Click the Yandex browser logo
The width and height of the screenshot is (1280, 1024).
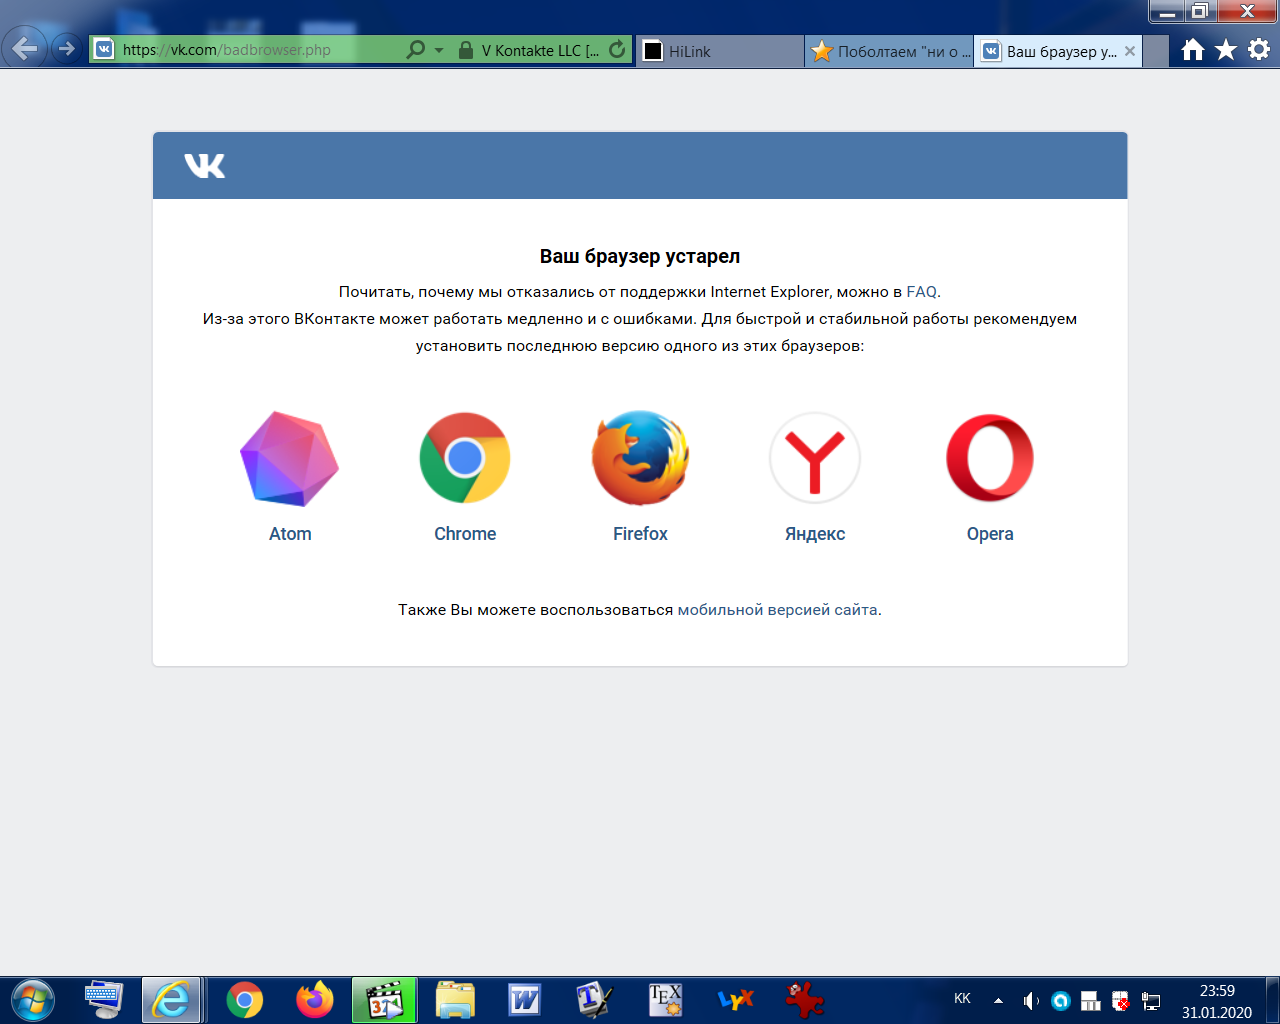(815, 458)
